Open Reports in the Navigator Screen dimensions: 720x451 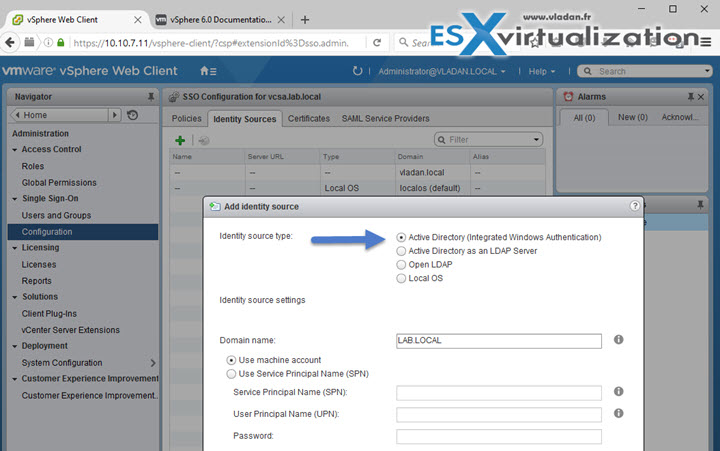click(36, 281)
